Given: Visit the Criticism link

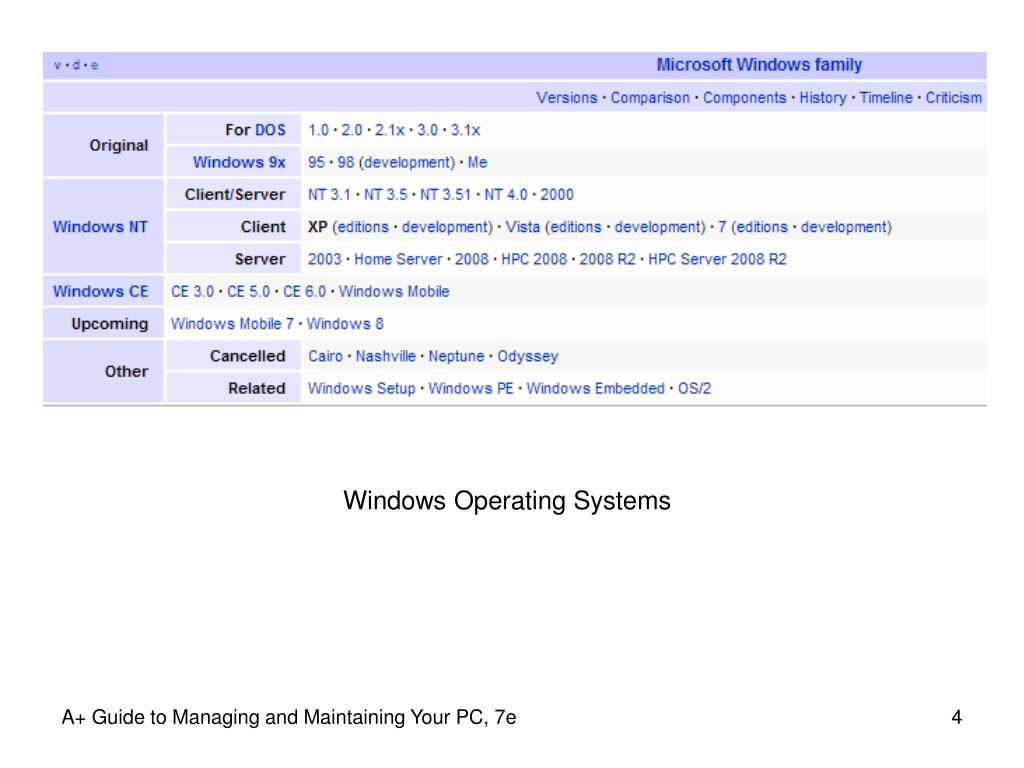Looking at the screenshot, I should tap(953, 98).
